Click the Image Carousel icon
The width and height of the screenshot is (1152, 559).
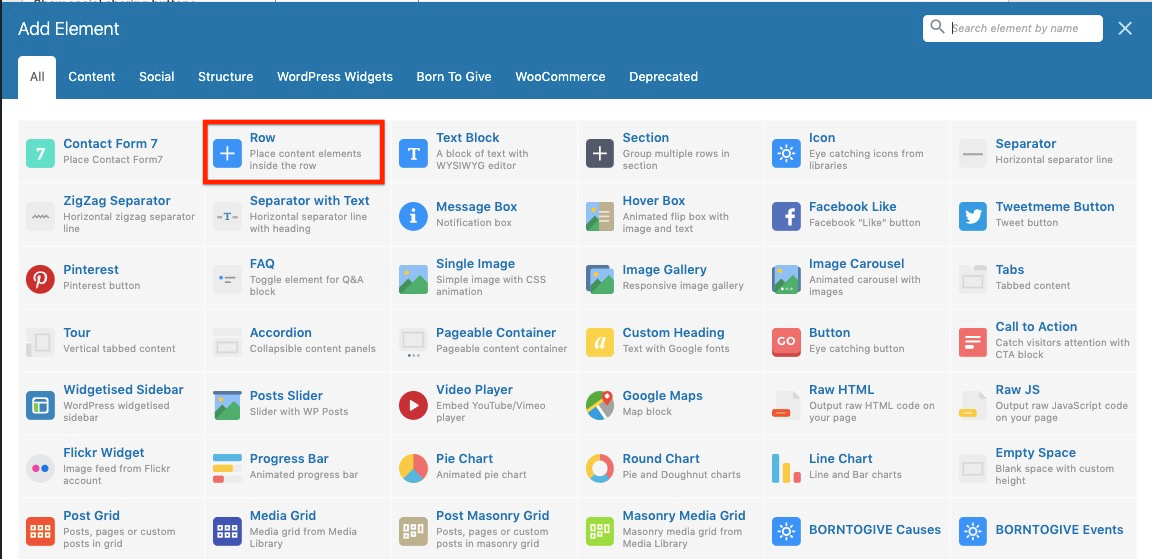click(x=786, y=279)
